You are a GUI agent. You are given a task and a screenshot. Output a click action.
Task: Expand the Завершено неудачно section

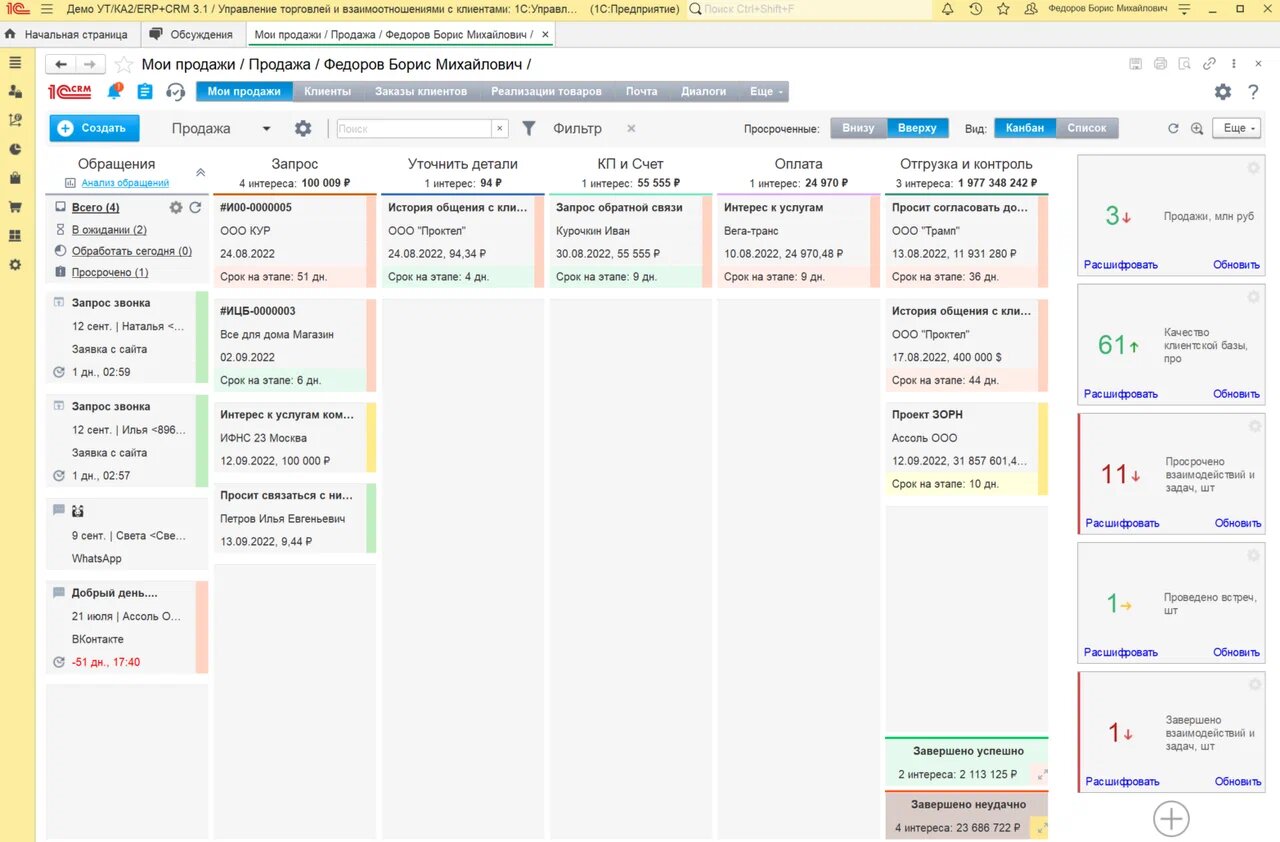click(1042, 828)
